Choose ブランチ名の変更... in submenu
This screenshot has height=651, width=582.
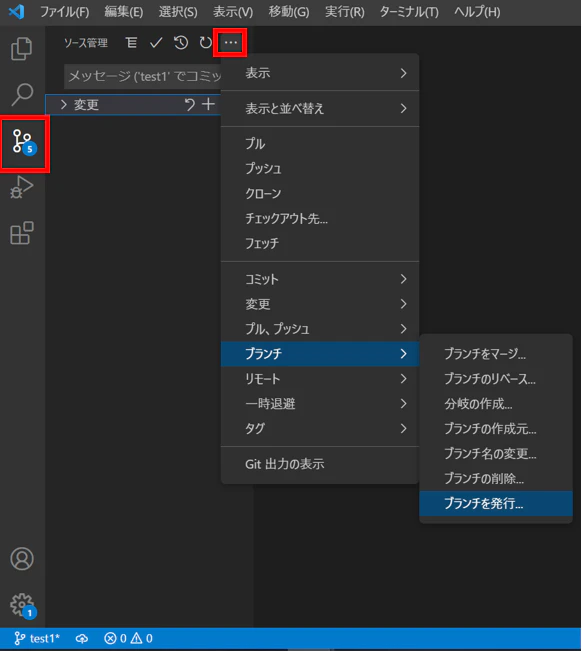496,453
